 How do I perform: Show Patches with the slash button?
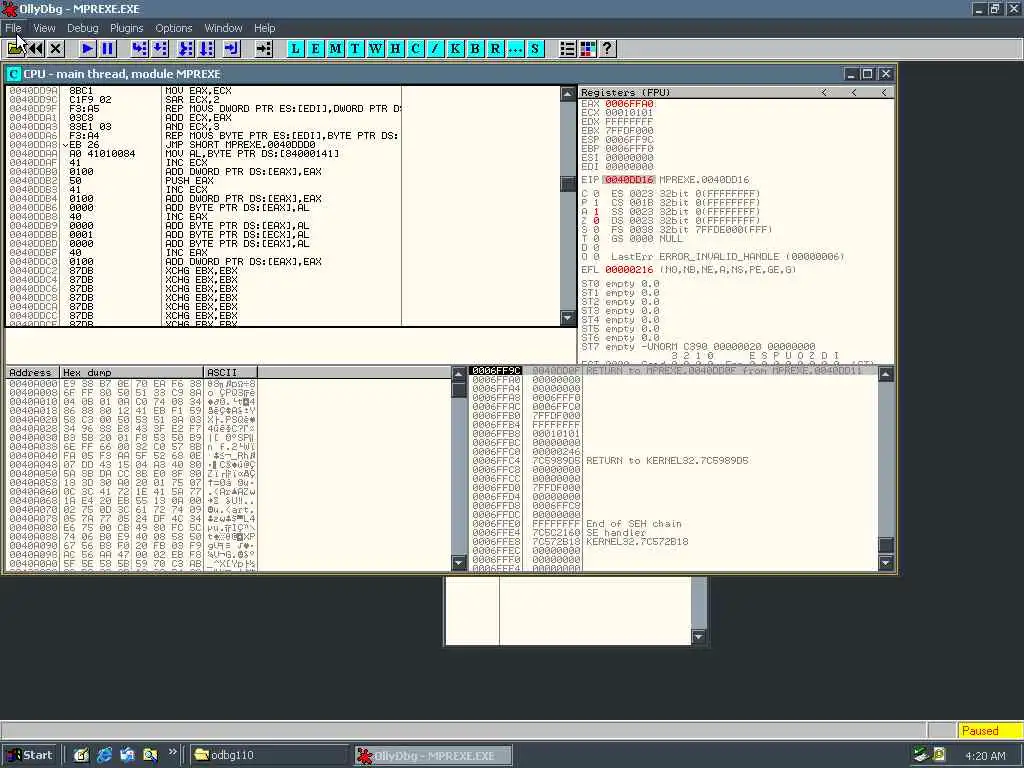(x=435, y=48)
